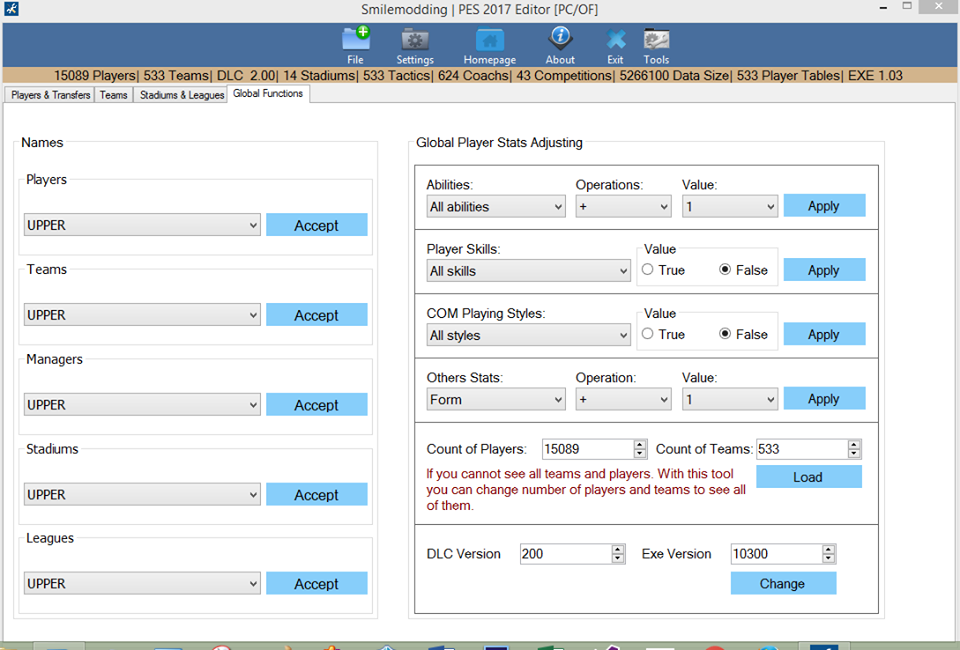Switch to Players & Transfers tab
This screenshot has height=650, width=960.
(50, 95)
